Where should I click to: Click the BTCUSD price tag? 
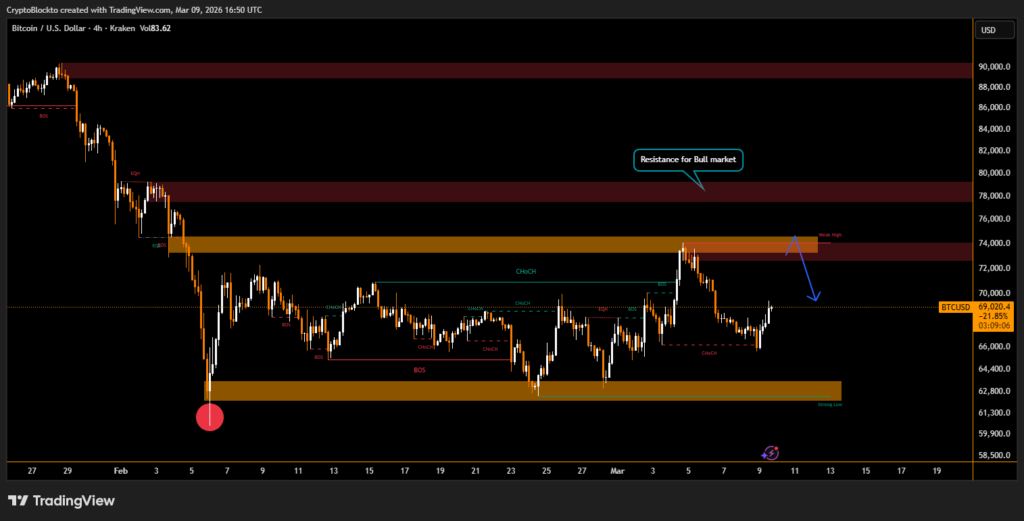(x=956, y=306)
